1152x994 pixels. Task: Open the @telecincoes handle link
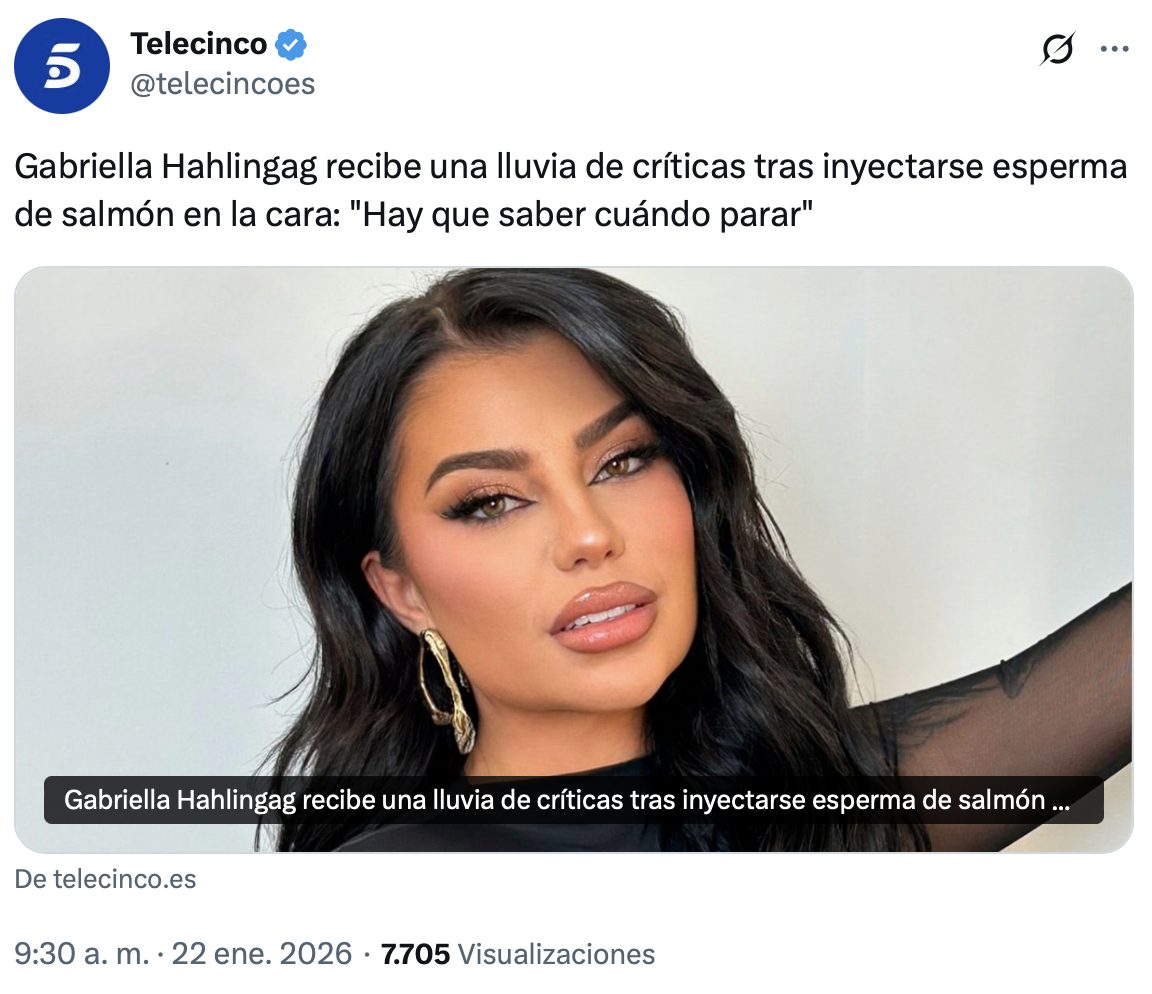(x=223, y=84)
